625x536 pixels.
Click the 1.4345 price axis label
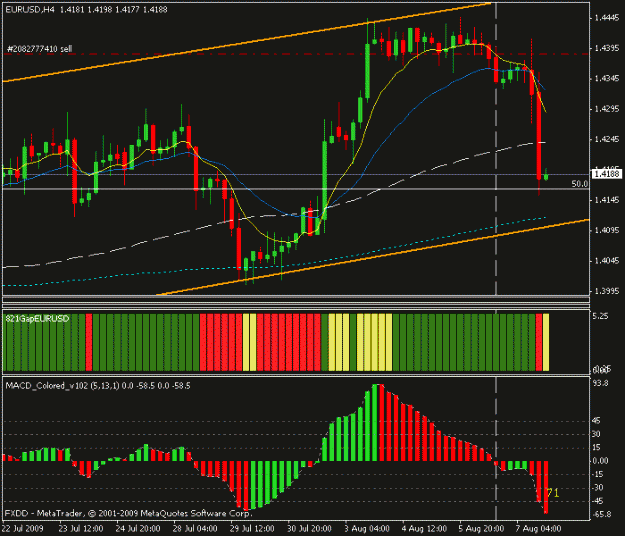pos(607,79)
